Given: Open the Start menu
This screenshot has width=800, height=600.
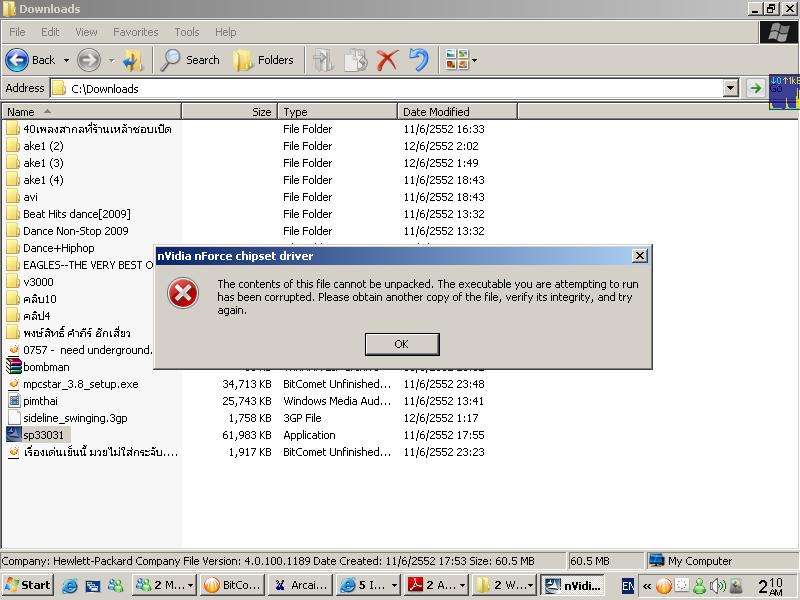Looking at the screenshot, I should tap(27, 585).
